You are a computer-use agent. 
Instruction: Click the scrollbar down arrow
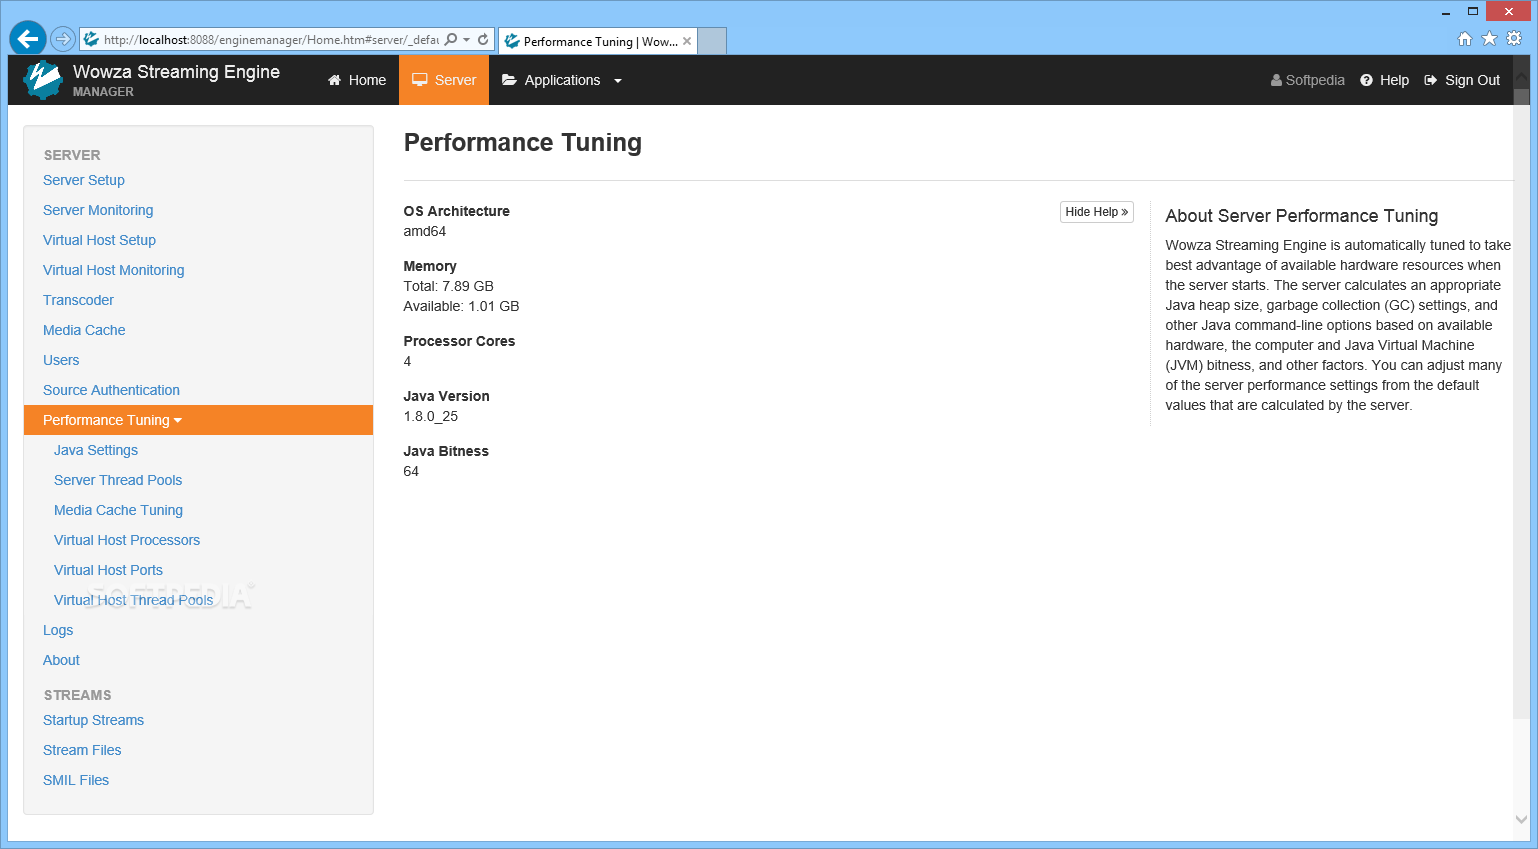(x=1522, y=819)
